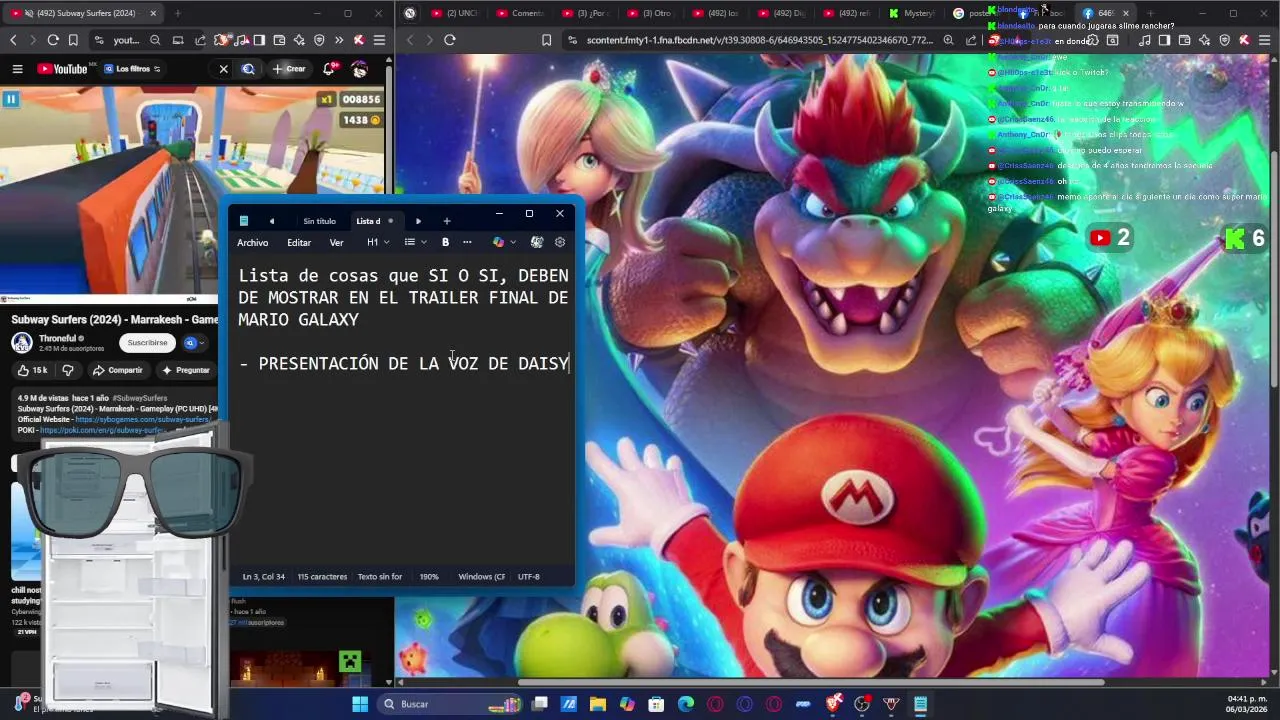Open YouTube notifications bell

[x=329, y=69]
